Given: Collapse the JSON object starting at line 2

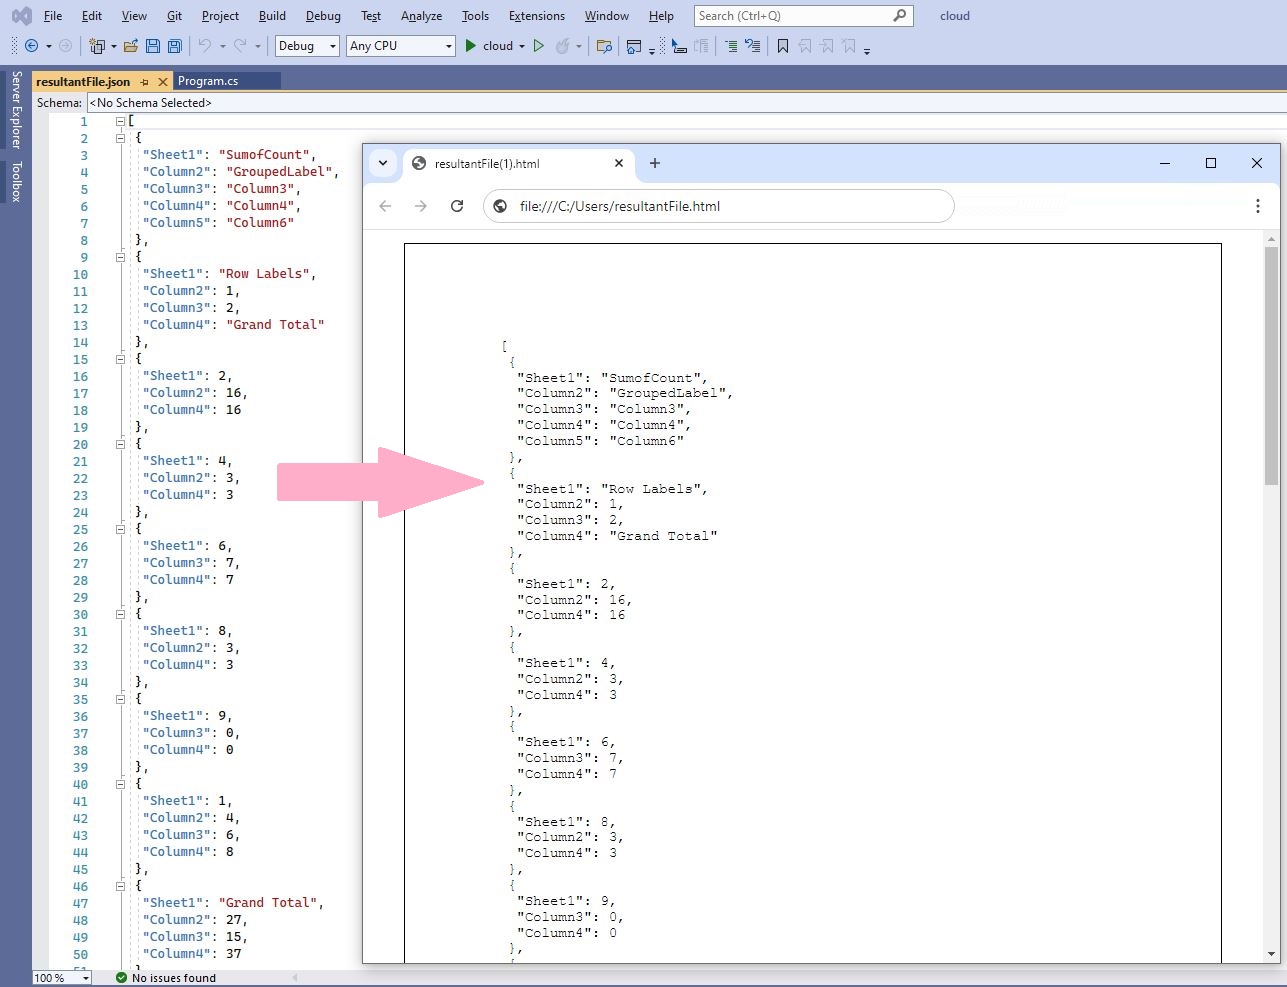Looking at the screenshot, I should point(120,138).
